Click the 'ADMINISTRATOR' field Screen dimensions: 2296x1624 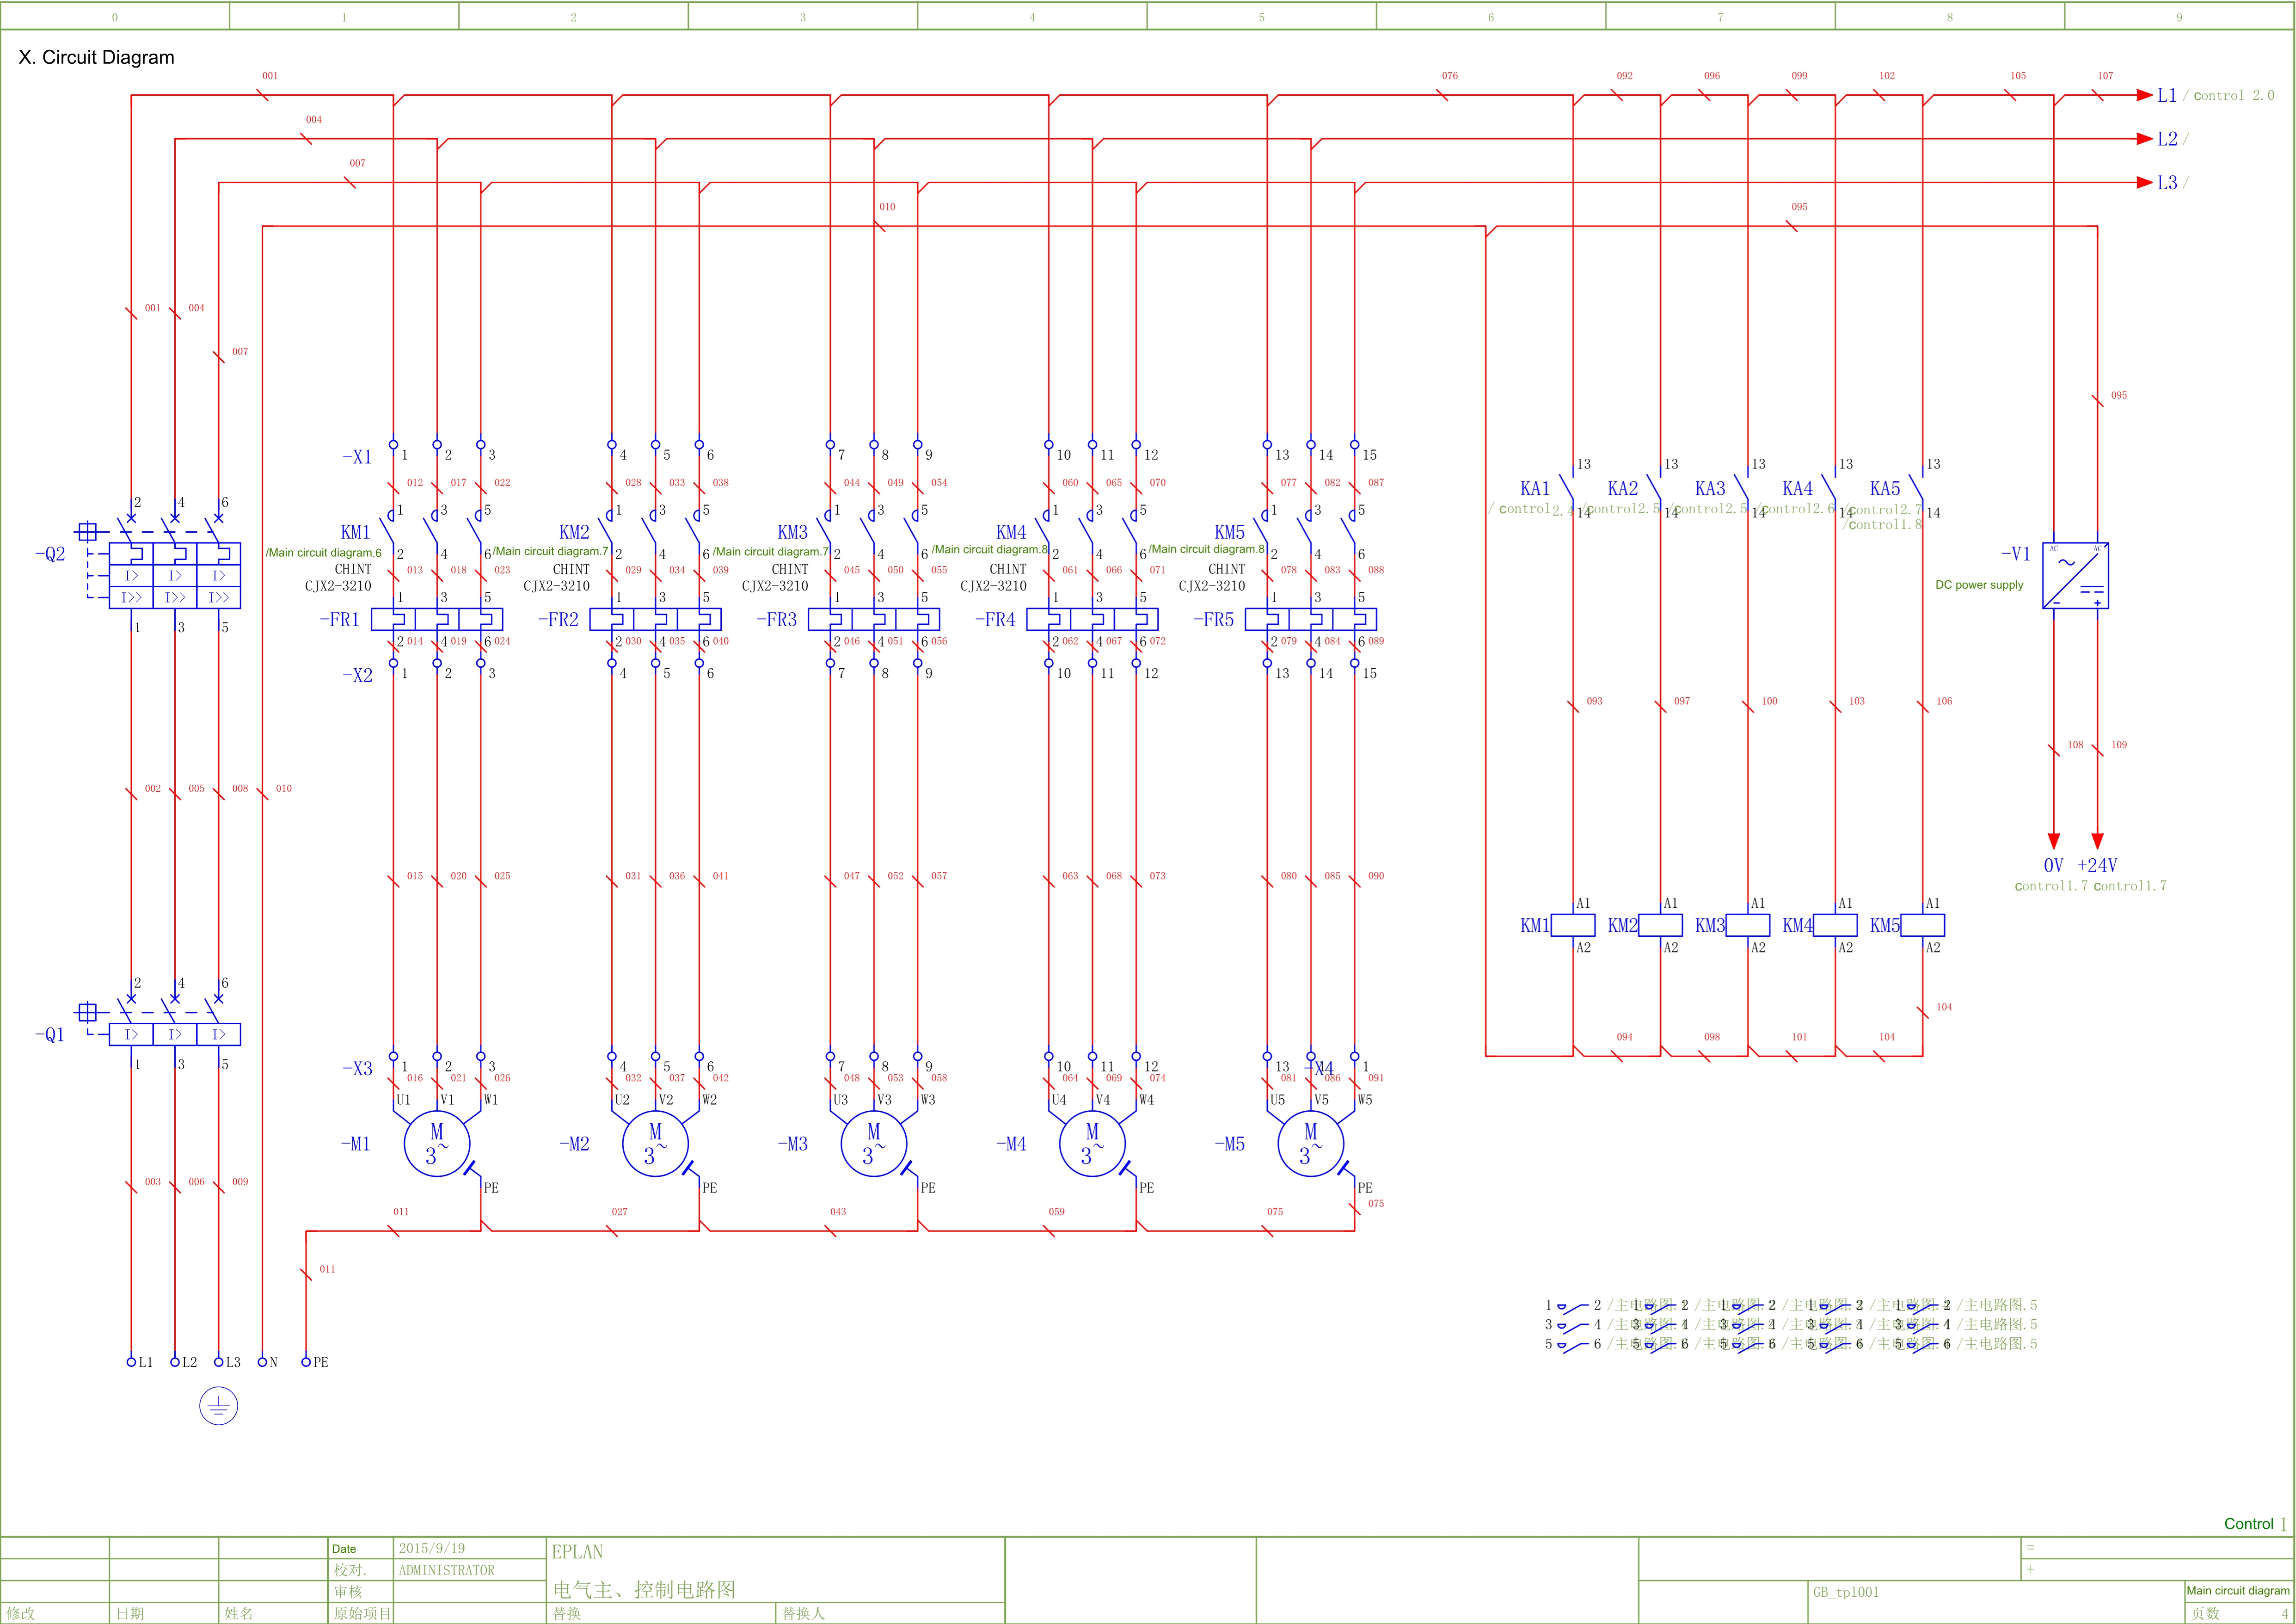(x=447, y=1570)
